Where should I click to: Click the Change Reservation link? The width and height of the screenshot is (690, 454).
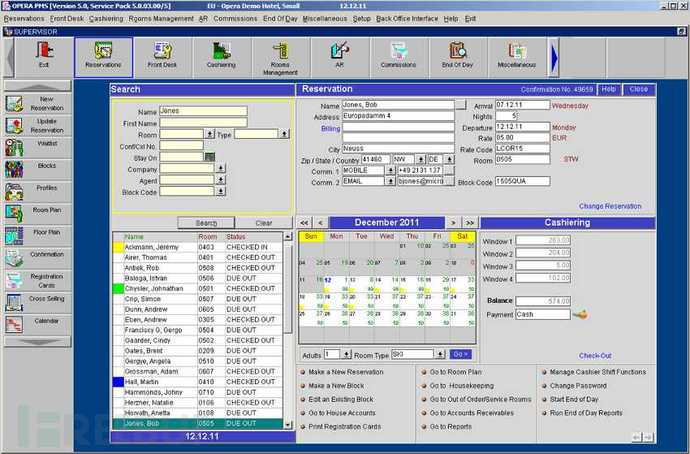click(x=610, y=206)
